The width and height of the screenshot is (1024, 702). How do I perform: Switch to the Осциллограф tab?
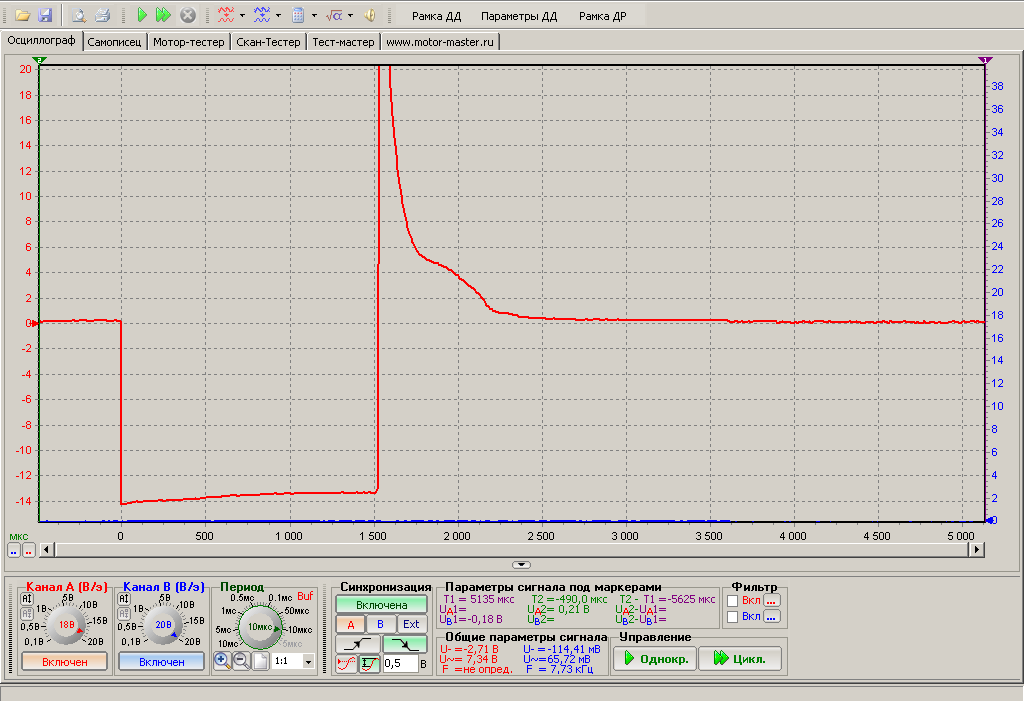coord(41,40)
